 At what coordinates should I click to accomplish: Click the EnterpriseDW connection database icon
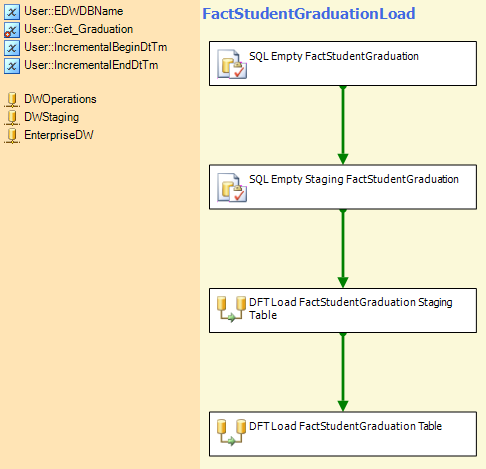12,136
